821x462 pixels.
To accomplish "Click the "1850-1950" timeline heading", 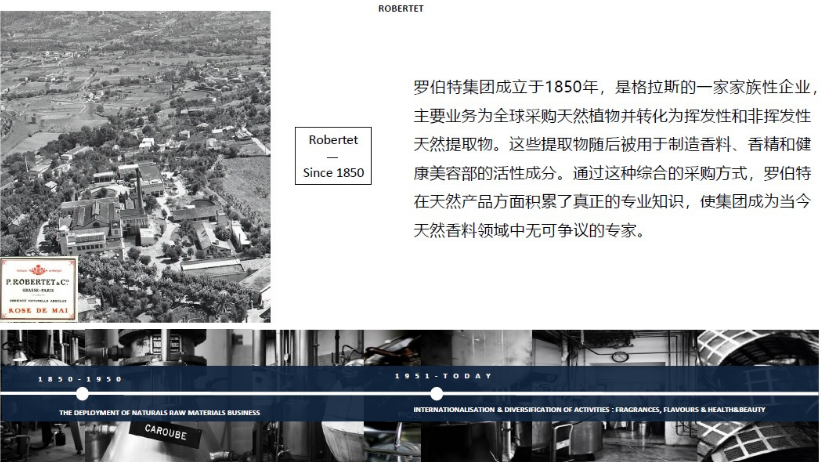I will tap(80, 379).
